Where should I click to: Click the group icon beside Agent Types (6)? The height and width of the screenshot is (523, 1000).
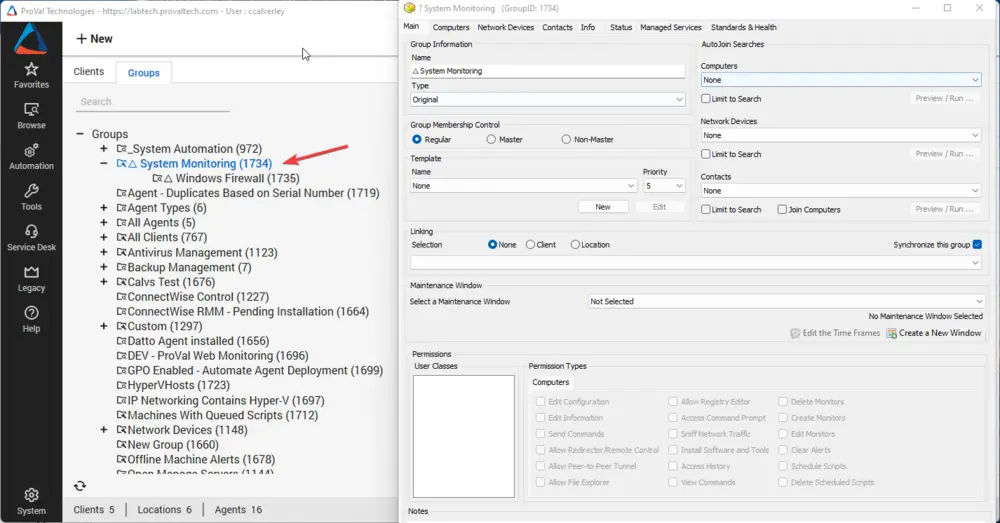[x=122, y=208]
